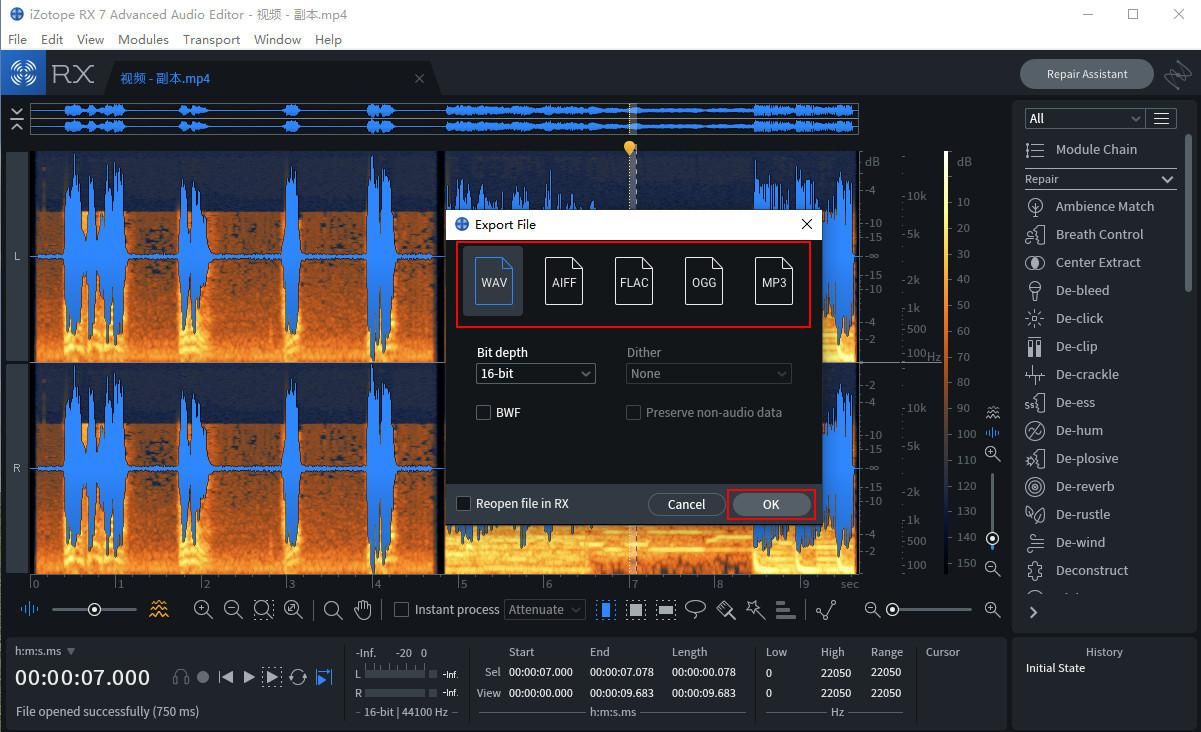Open the De-hum module
The width and height of the screenshot is (1201, 732).
pyautogui.click(x=1065, y=430)
